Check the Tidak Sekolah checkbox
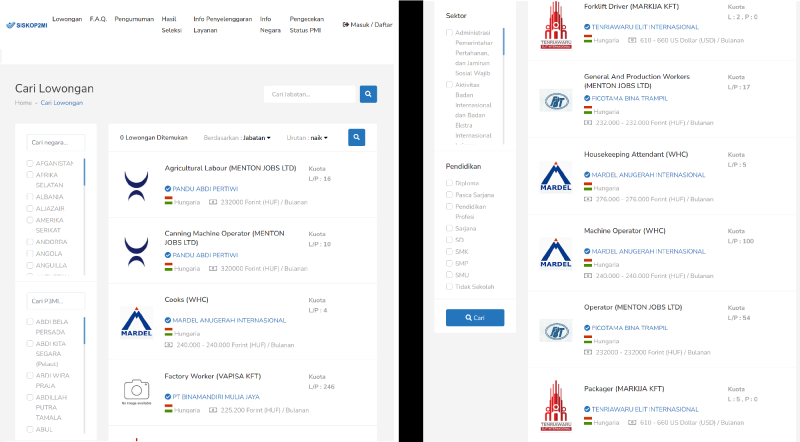The image size is (800, 442). tap(449, 286)
